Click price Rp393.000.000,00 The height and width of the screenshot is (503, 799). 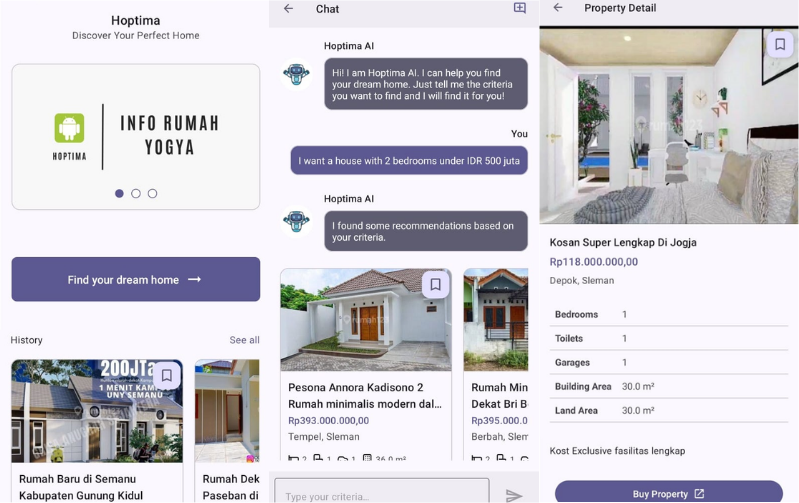point(329,420)
